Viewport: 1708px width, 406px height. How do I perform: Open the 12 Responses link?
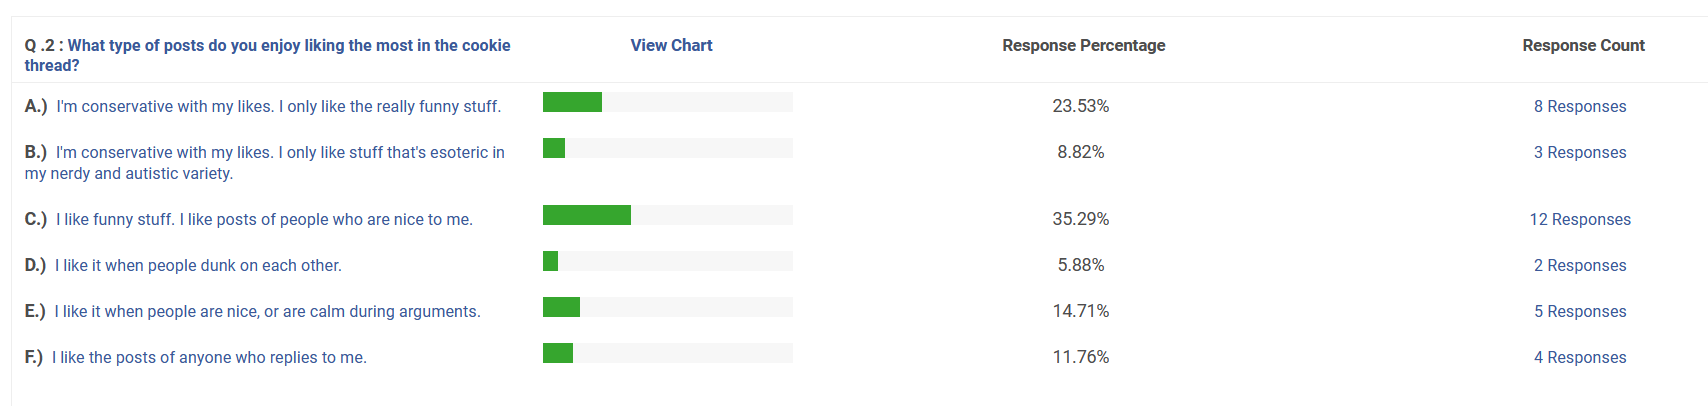pyautogui.click(x=1580, y=219)
